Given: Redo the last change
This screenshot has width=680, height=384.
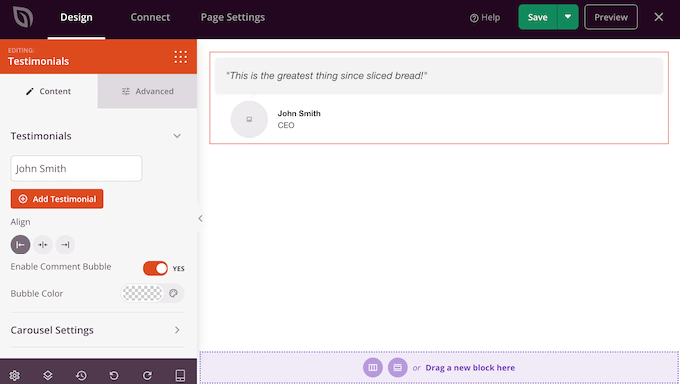Looking at the screenshot, I should pos(147,375).
